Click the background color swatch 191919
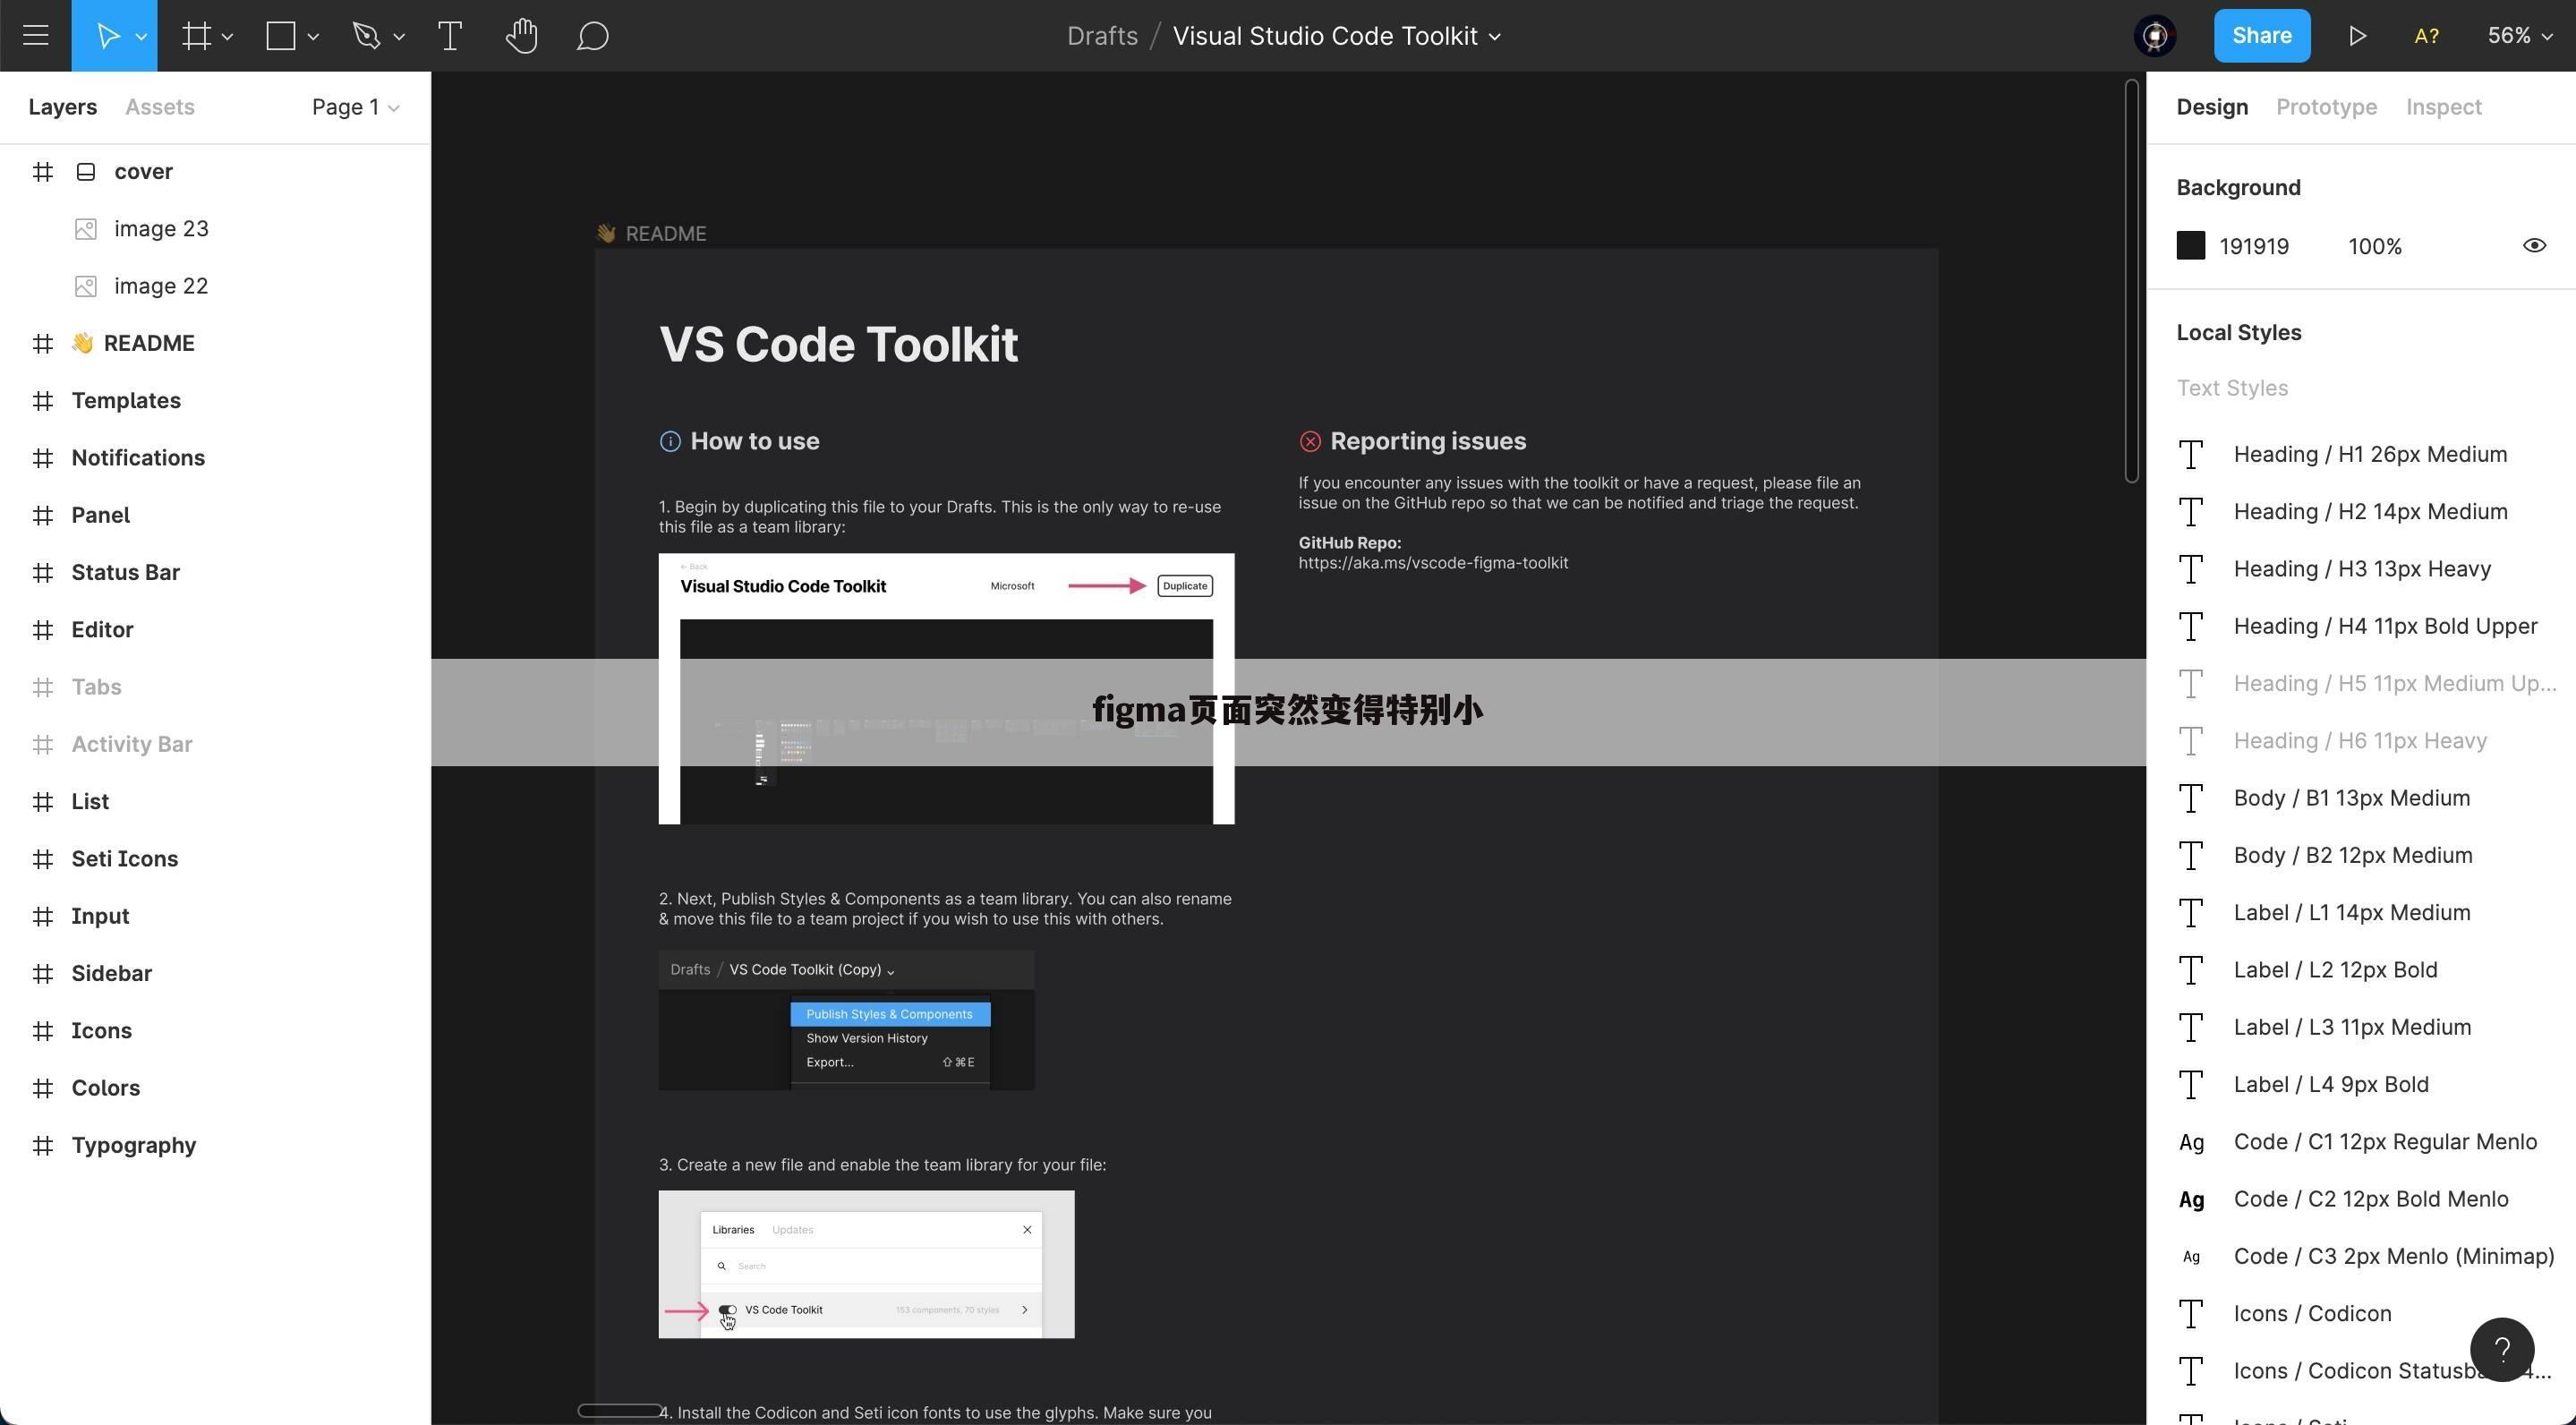Screen dimensions: 2576x1425 coord(2191,246)
